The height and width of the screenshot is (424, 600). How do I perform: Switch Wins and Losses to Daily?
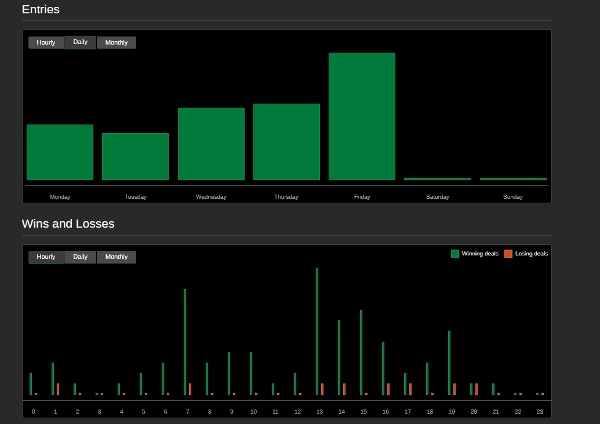coord(80,257)
